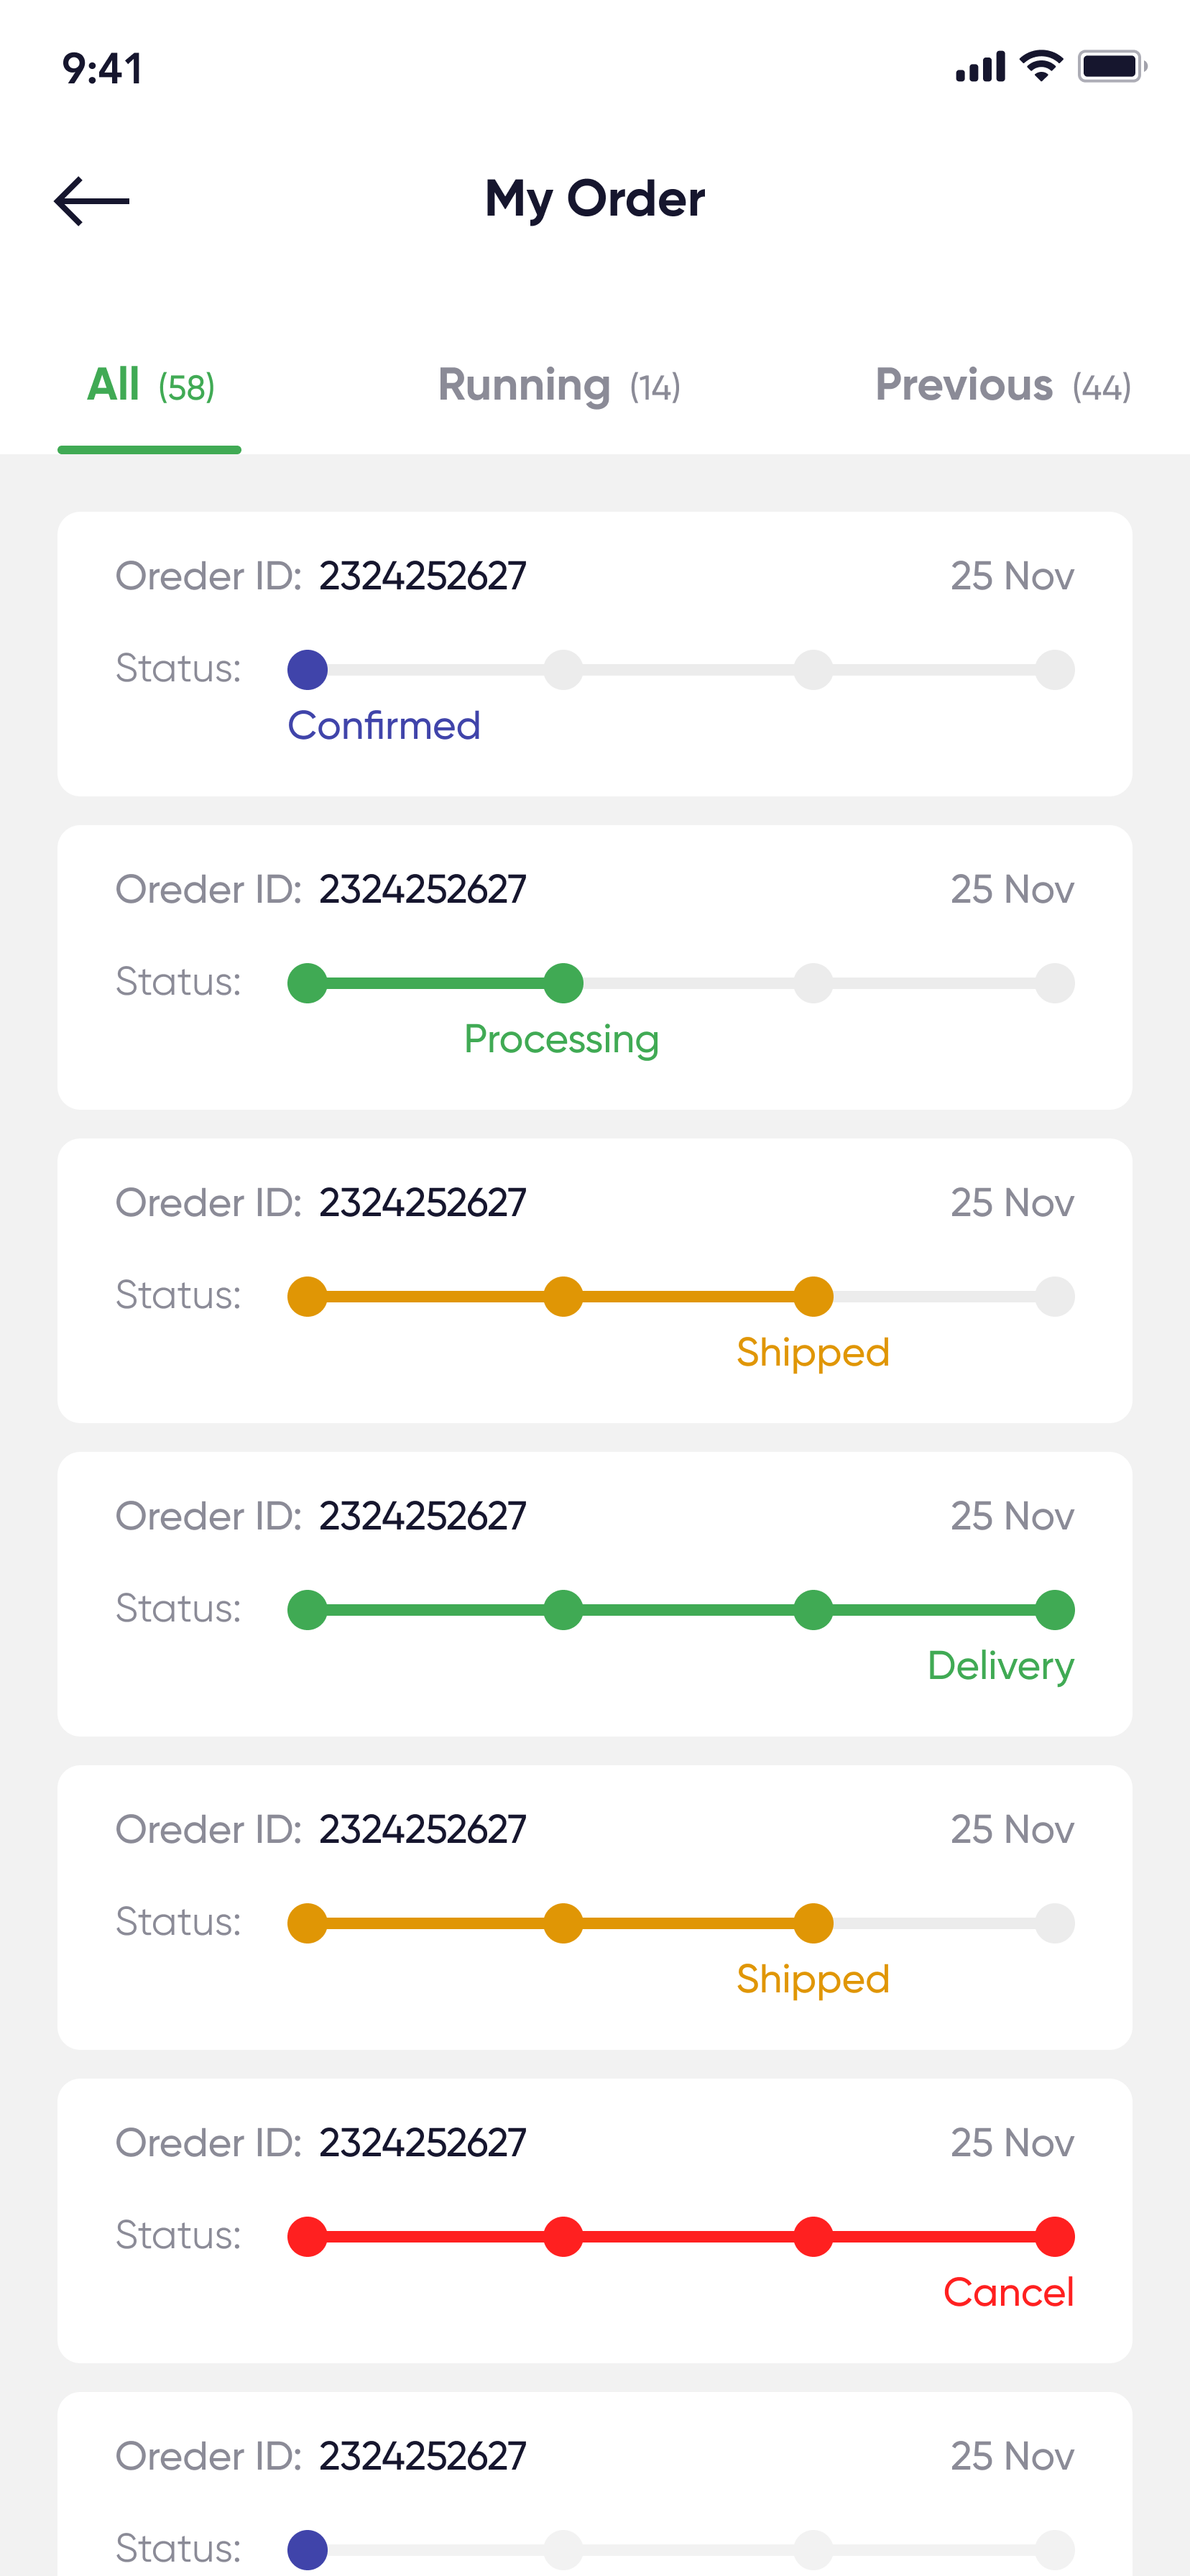This screenshot has height=2576, width=1190.
Task: Open the topmost order's ID number
Action: point(422,576)
